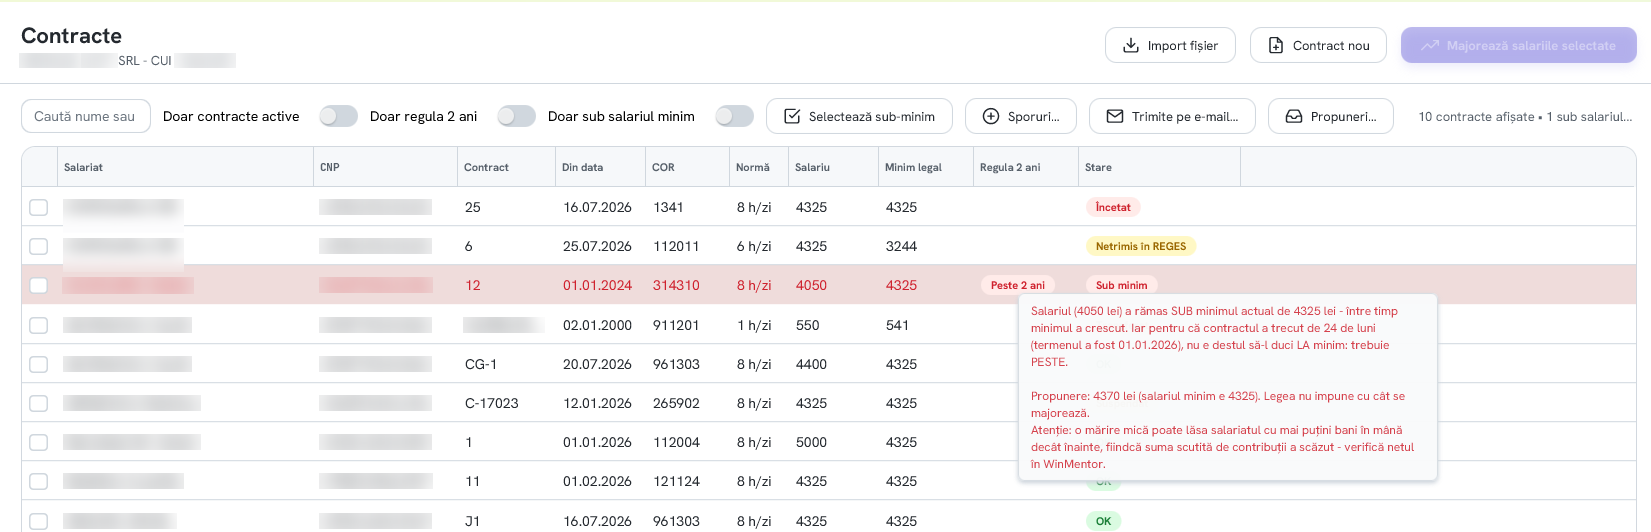This screenshot has width=1651, height=532.
Task: Click the envelope icon for Trimite pe e-mail
Action: click(1114, 116)
